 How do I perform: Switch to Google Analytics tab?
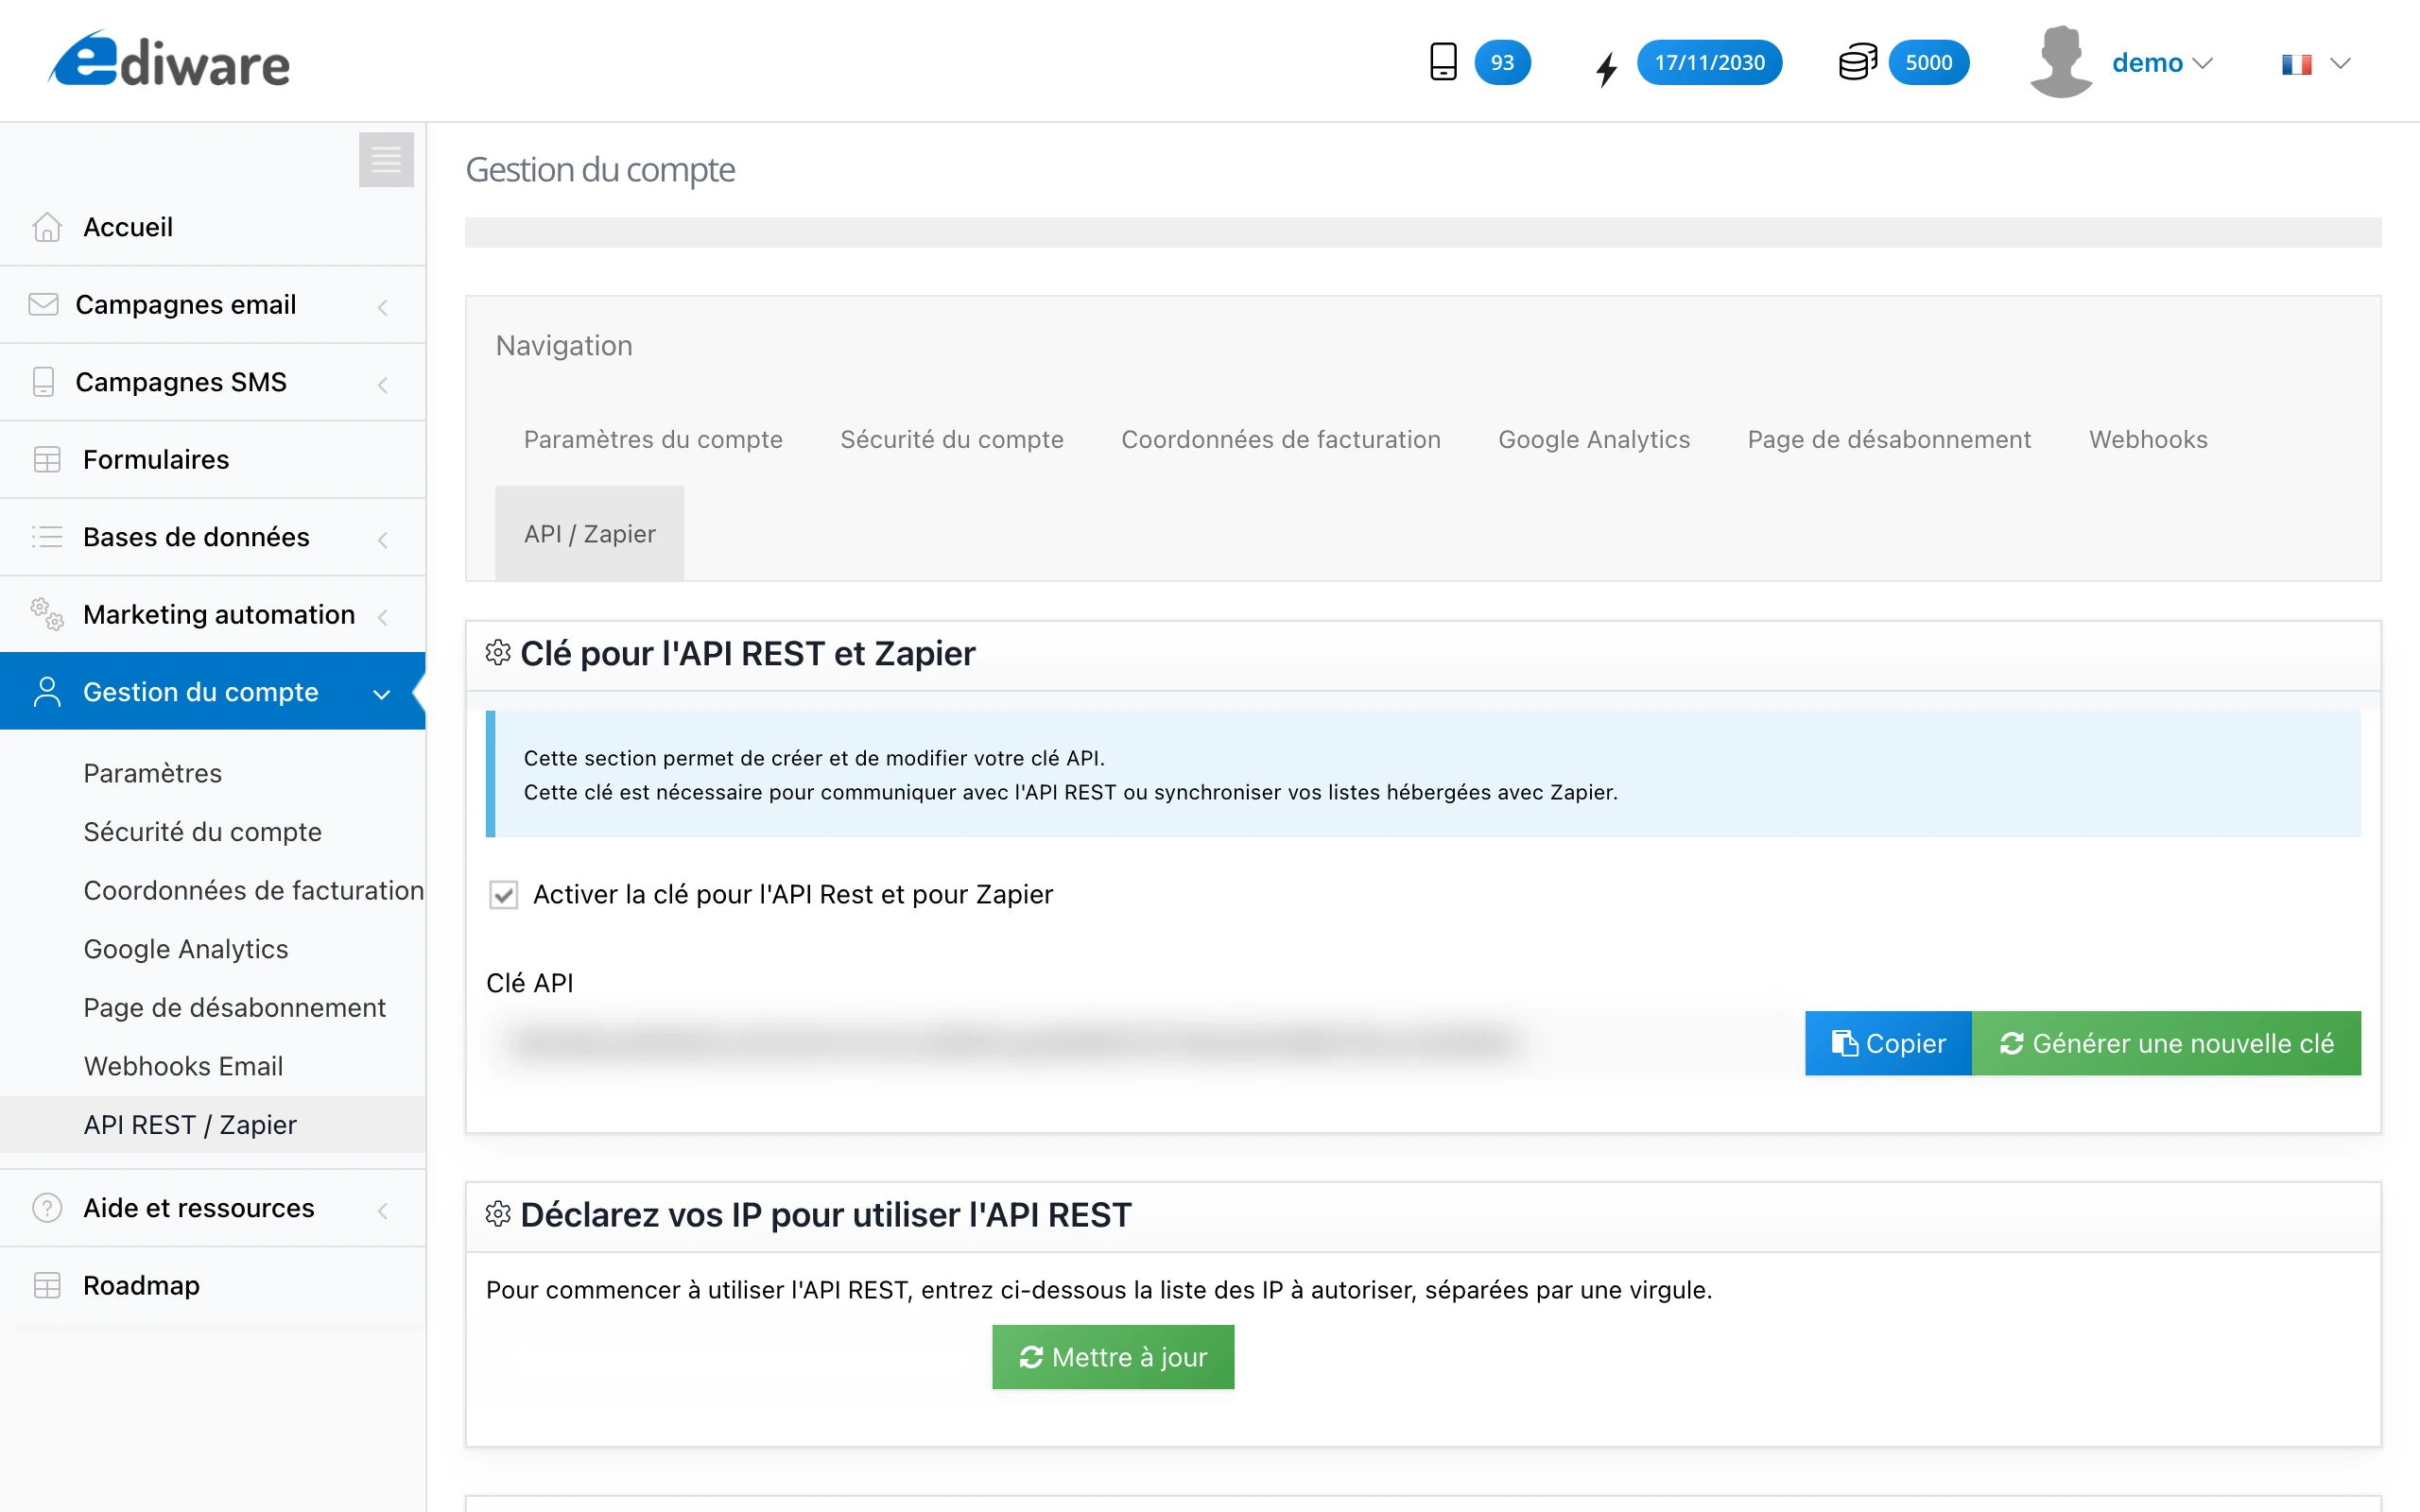(x=1594, y=439)
